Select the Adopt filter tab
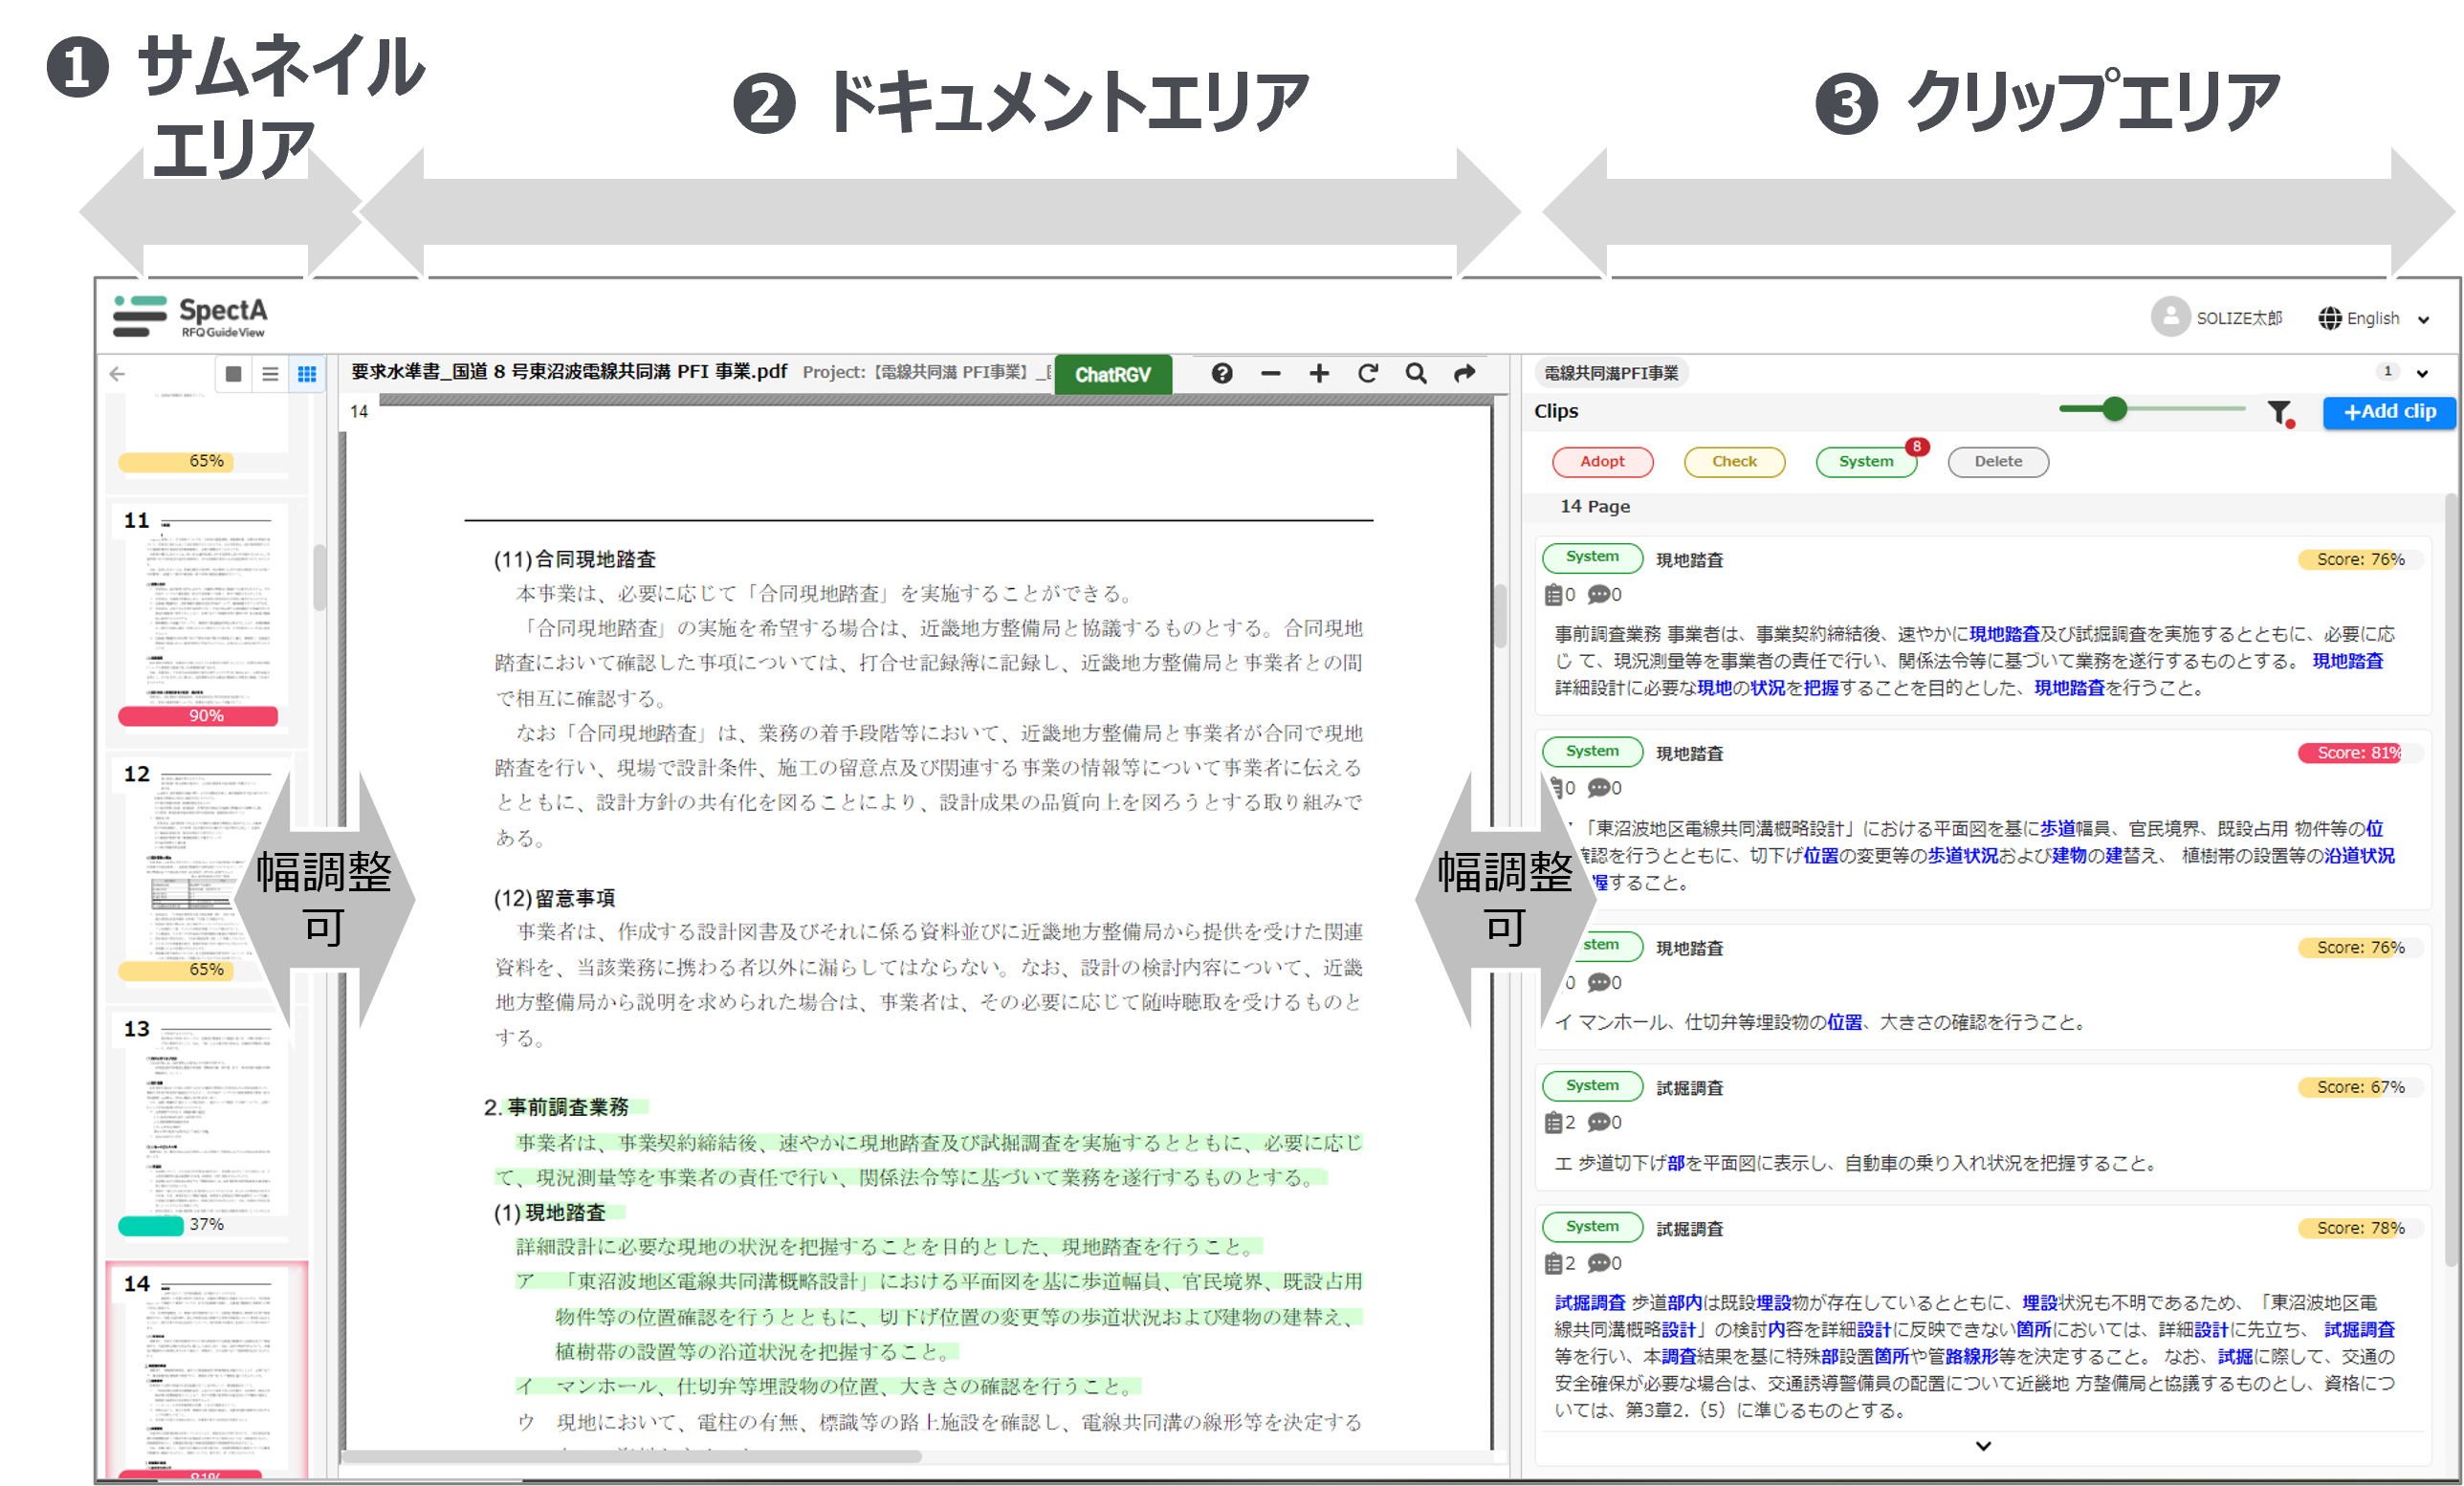The width and height of the screenshot is (2464, 1486). tap(1601, 461)
